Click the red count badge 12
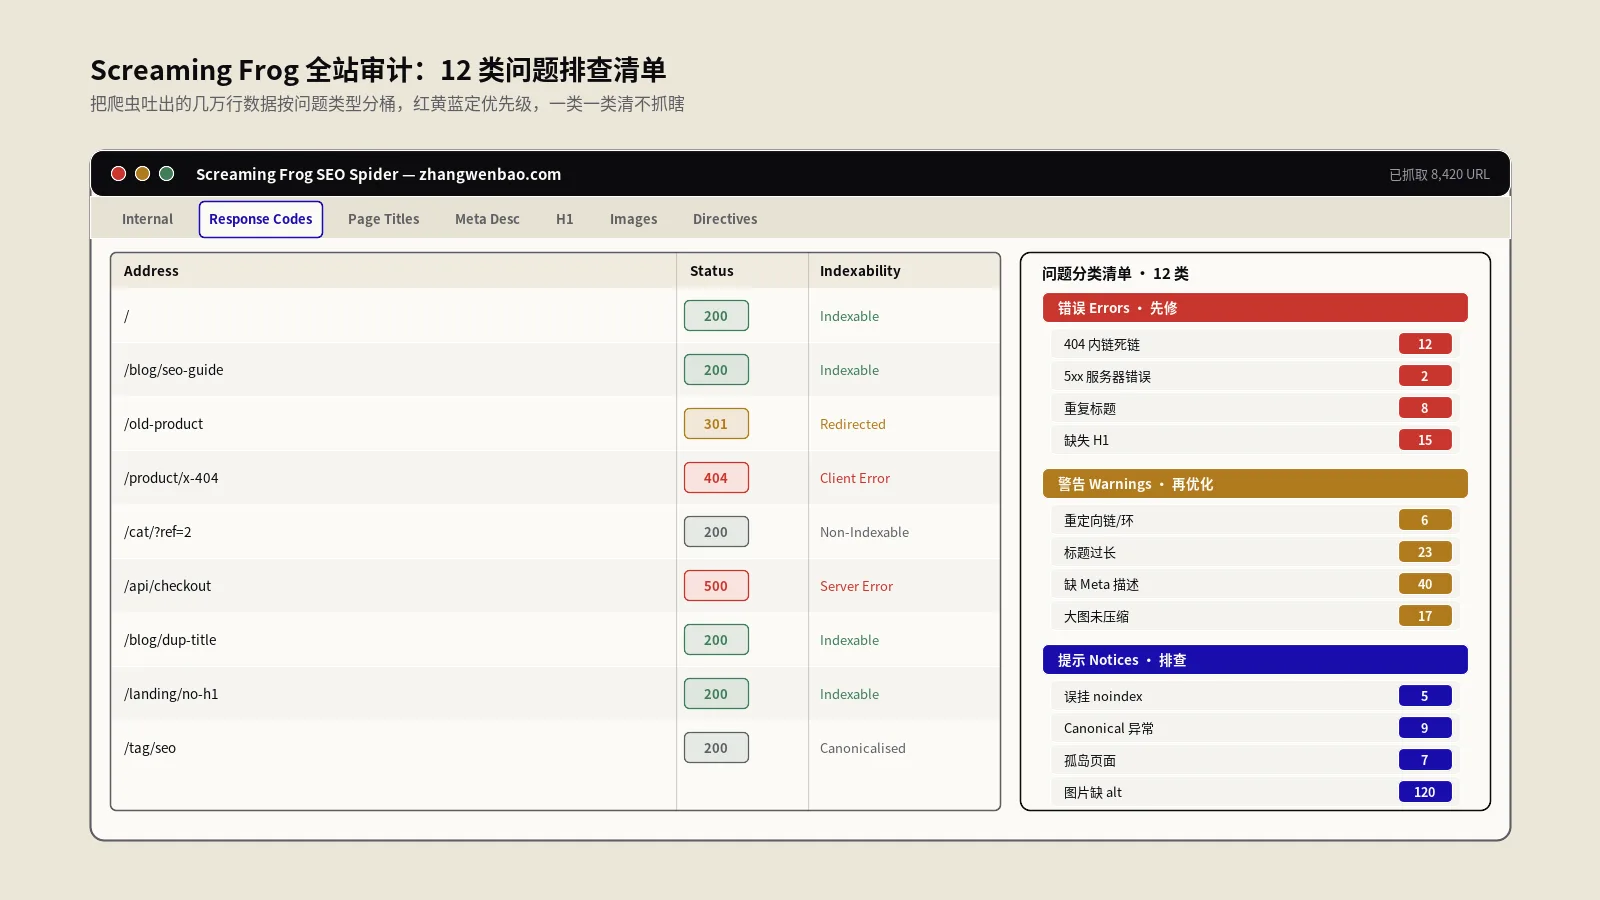The width and height of the screenshot is (1600, 900). coord(1425,344)
